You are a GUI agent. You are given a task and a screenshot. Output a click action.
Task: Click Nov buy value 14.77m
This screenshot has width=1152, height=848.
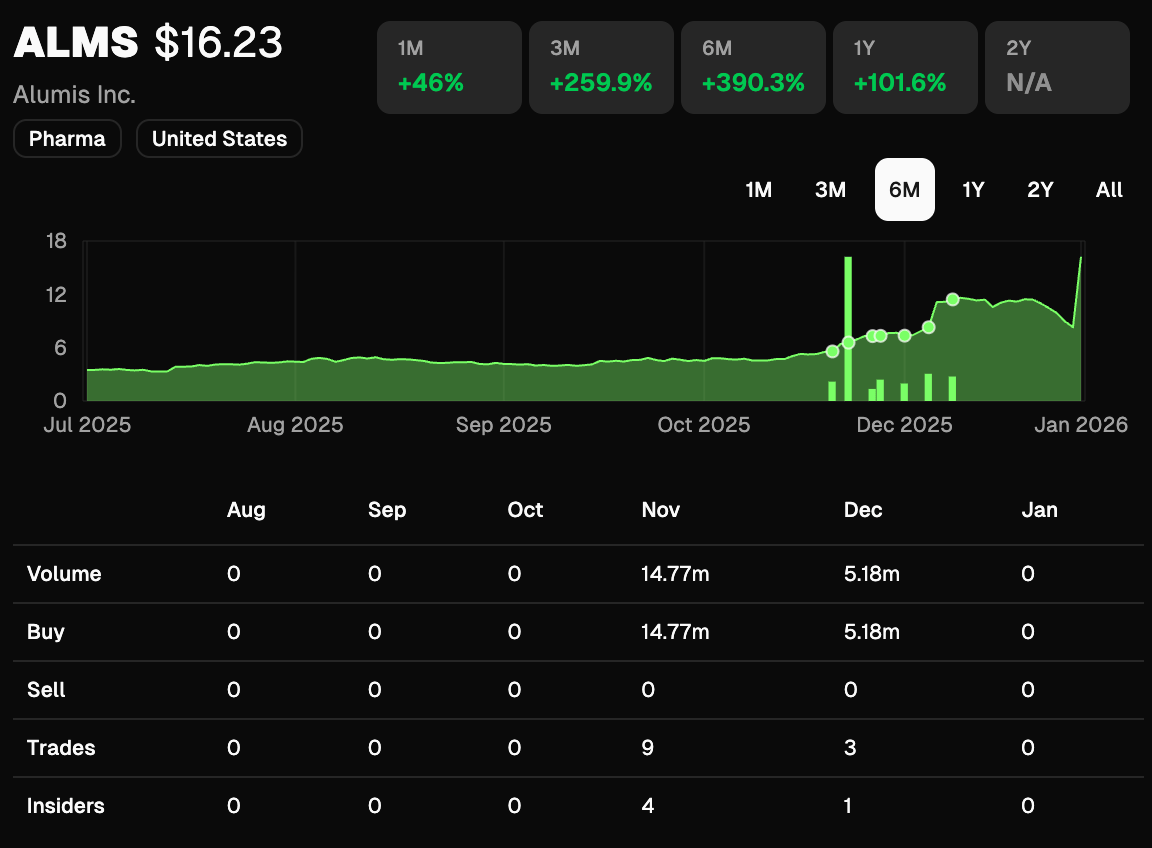click(x=674, y=631)
